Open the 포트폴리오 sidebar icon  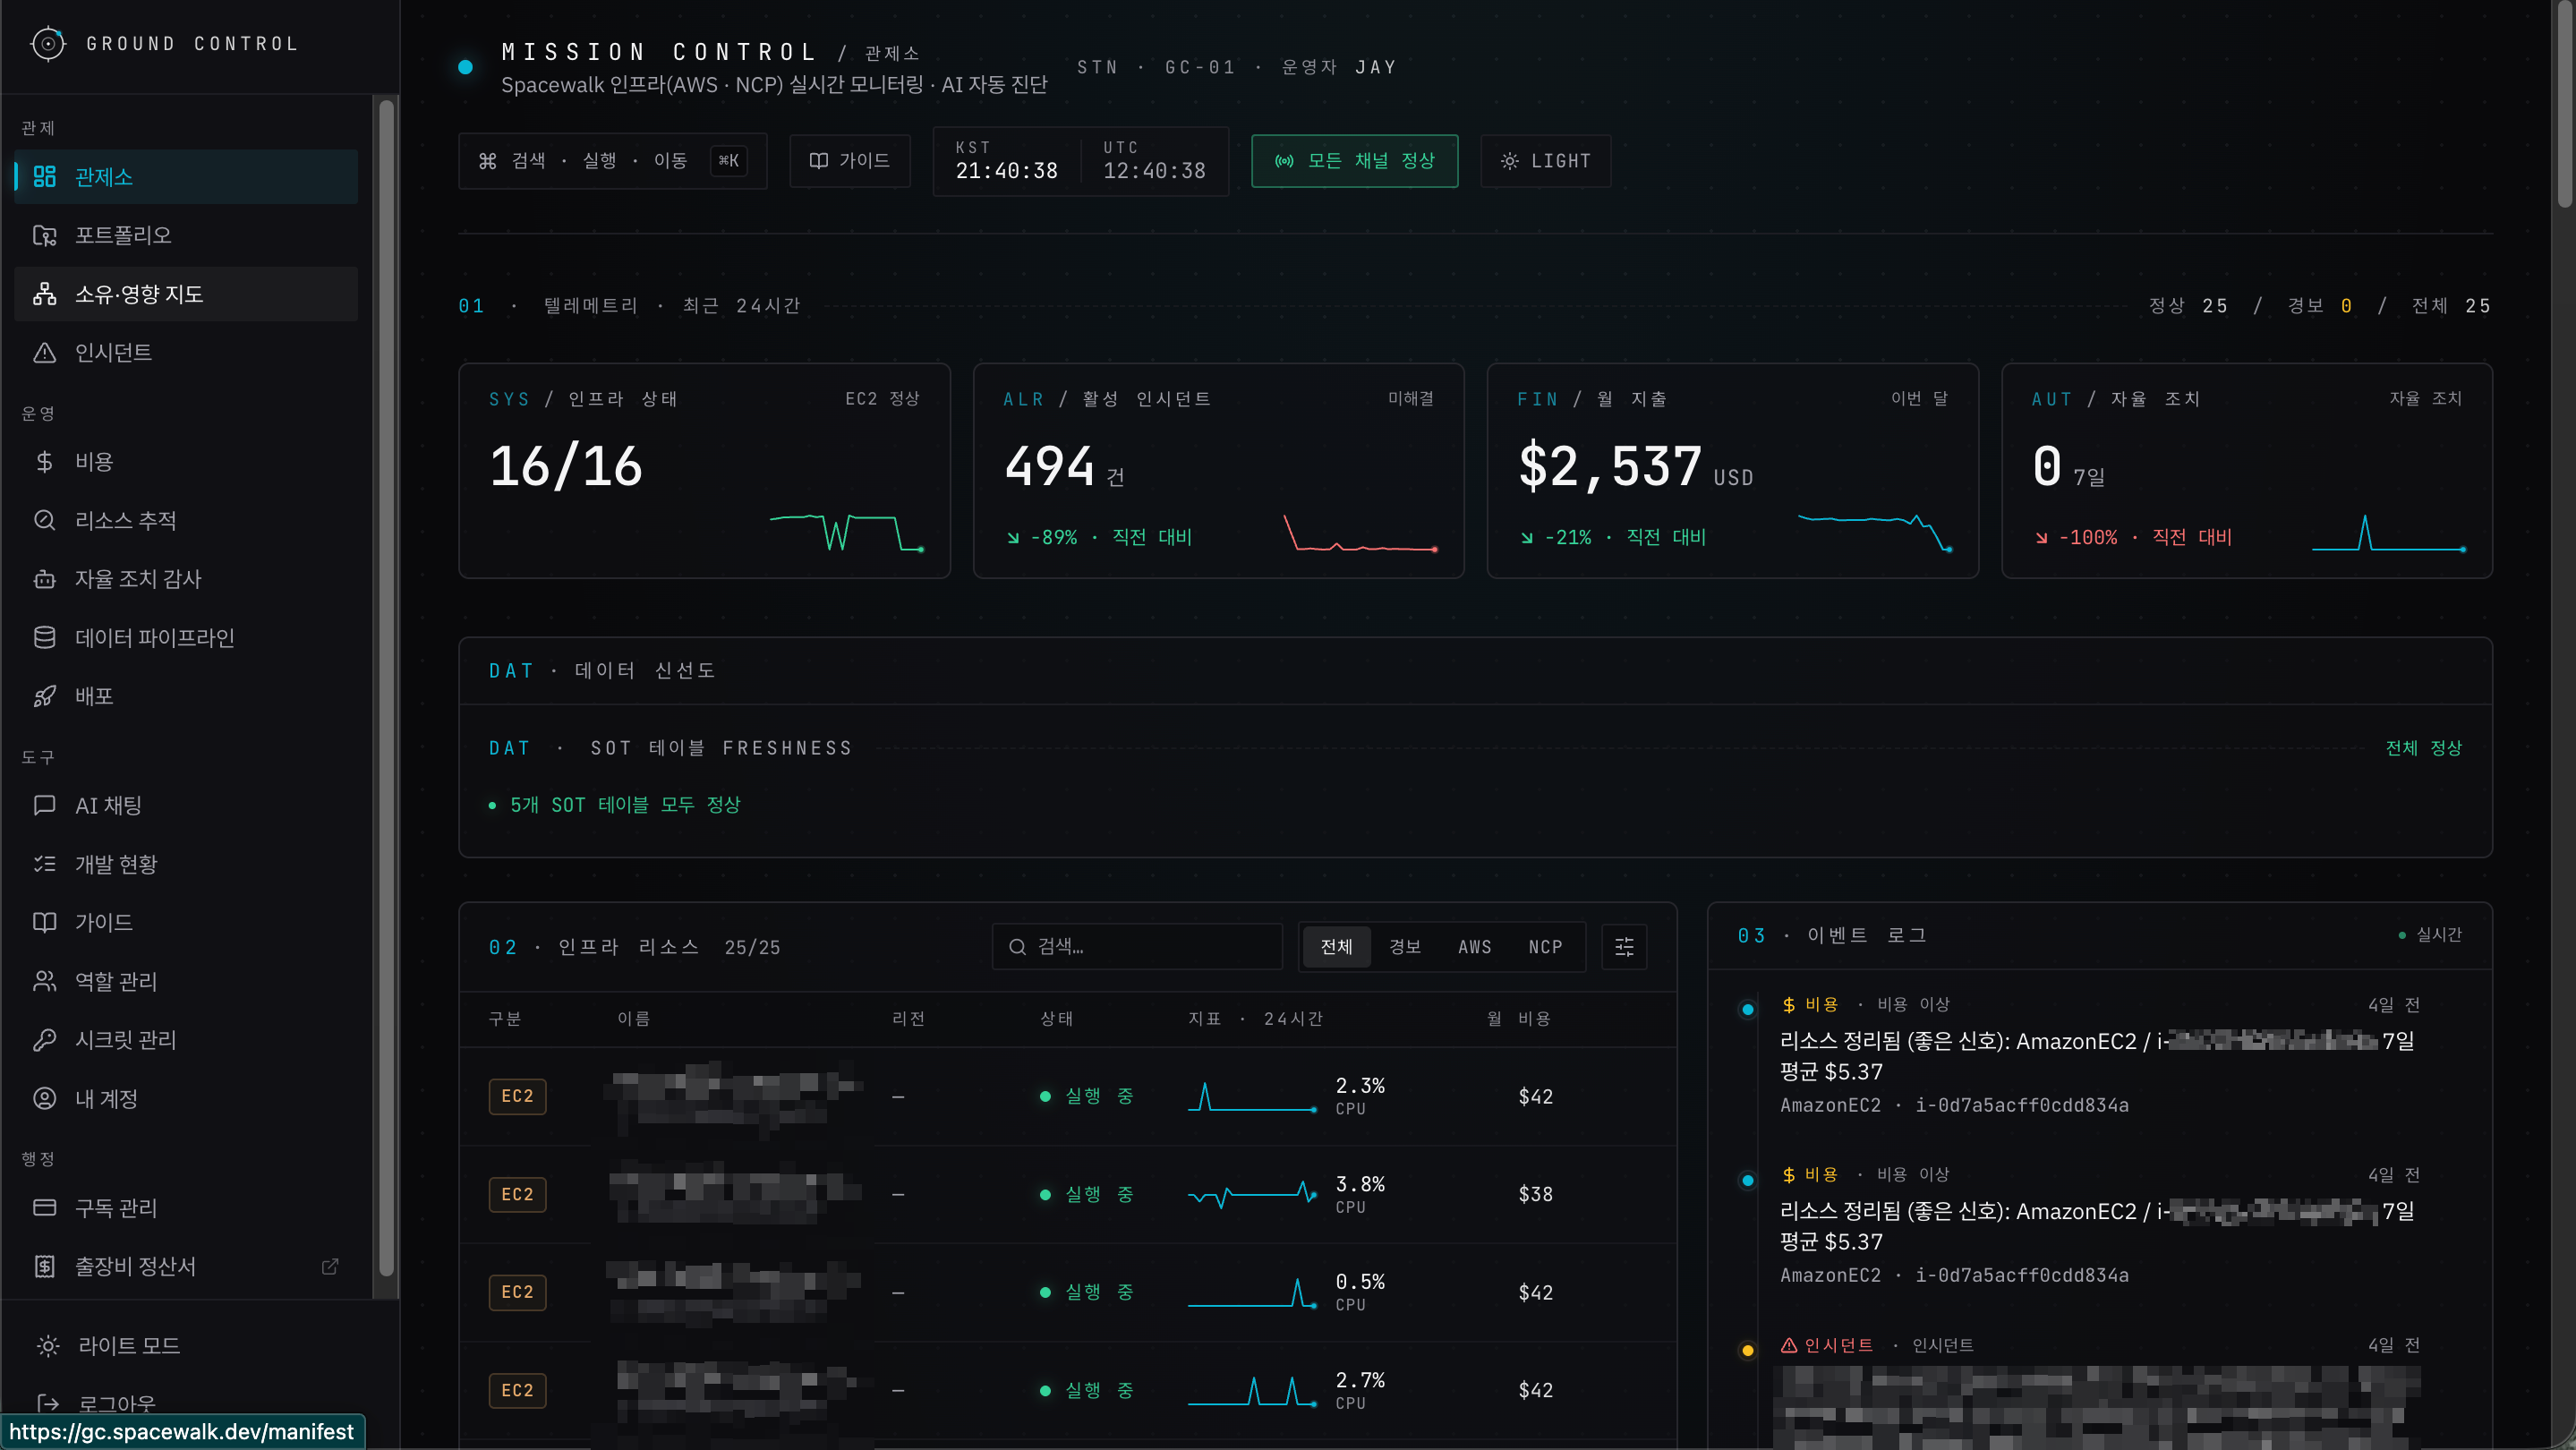(x=44, y=235)
